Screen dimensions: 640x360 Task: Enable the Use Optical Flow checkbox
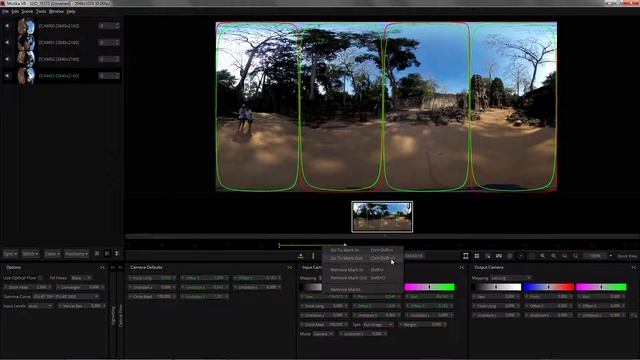pyautogui.click(x=40, y=278)
